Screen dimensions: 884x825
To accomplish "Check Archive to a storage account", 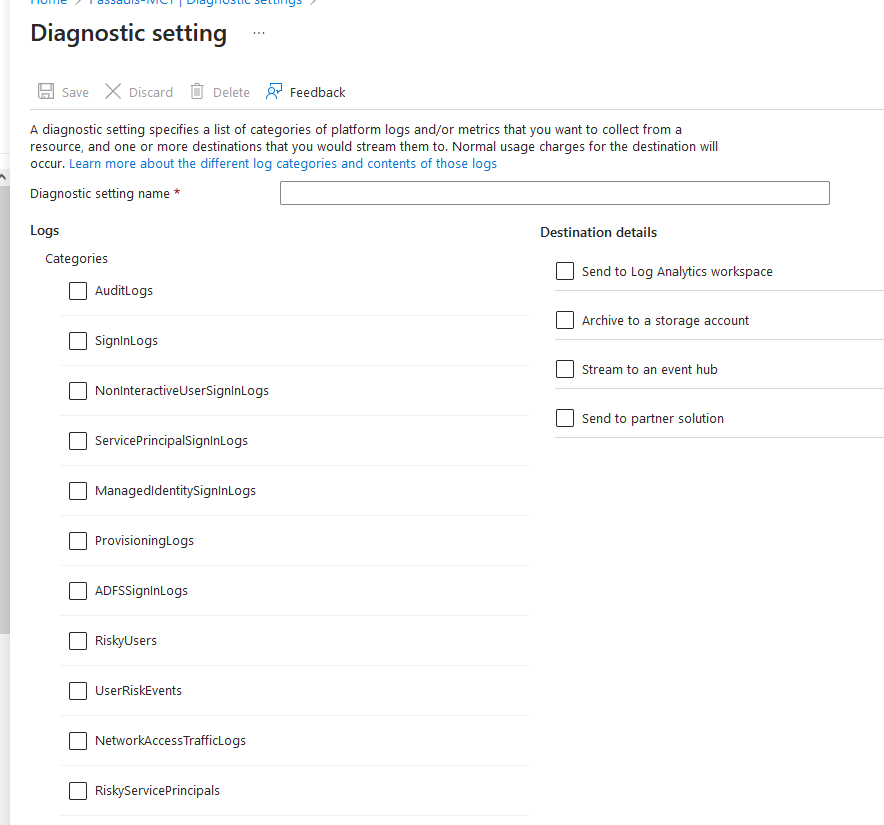I will [x=565, y=320].
